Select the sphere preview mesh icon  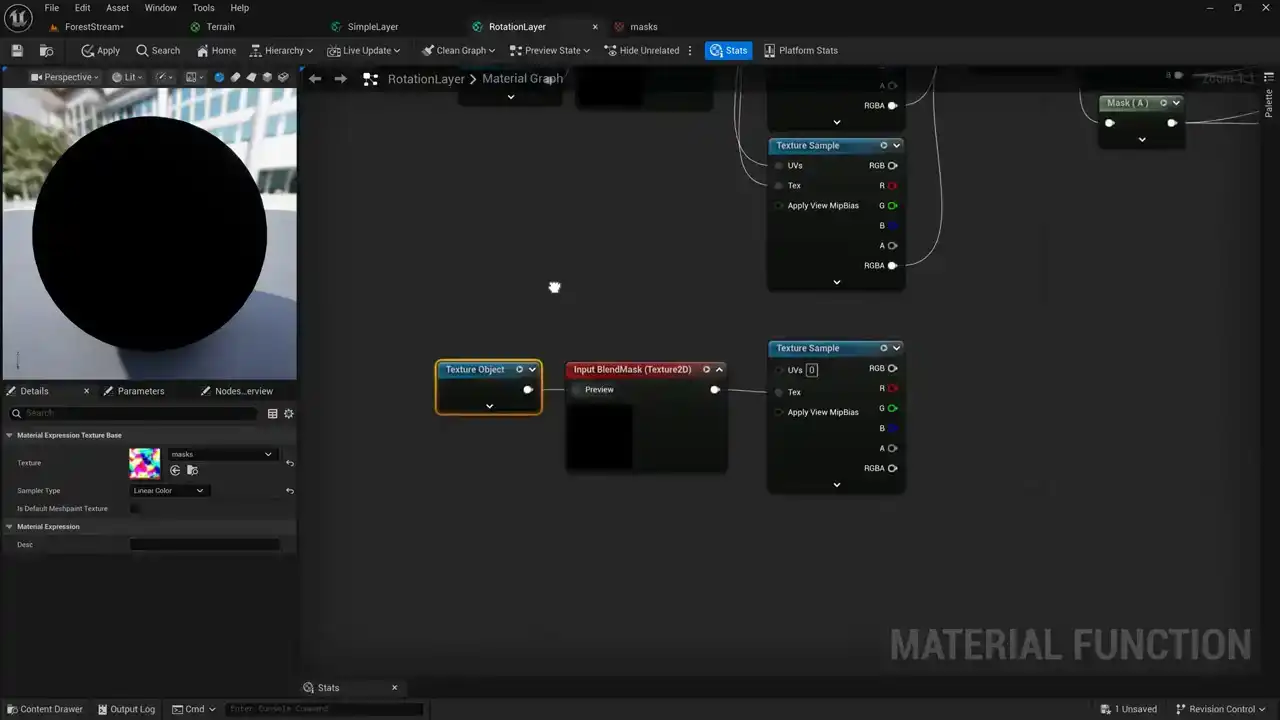219,77
